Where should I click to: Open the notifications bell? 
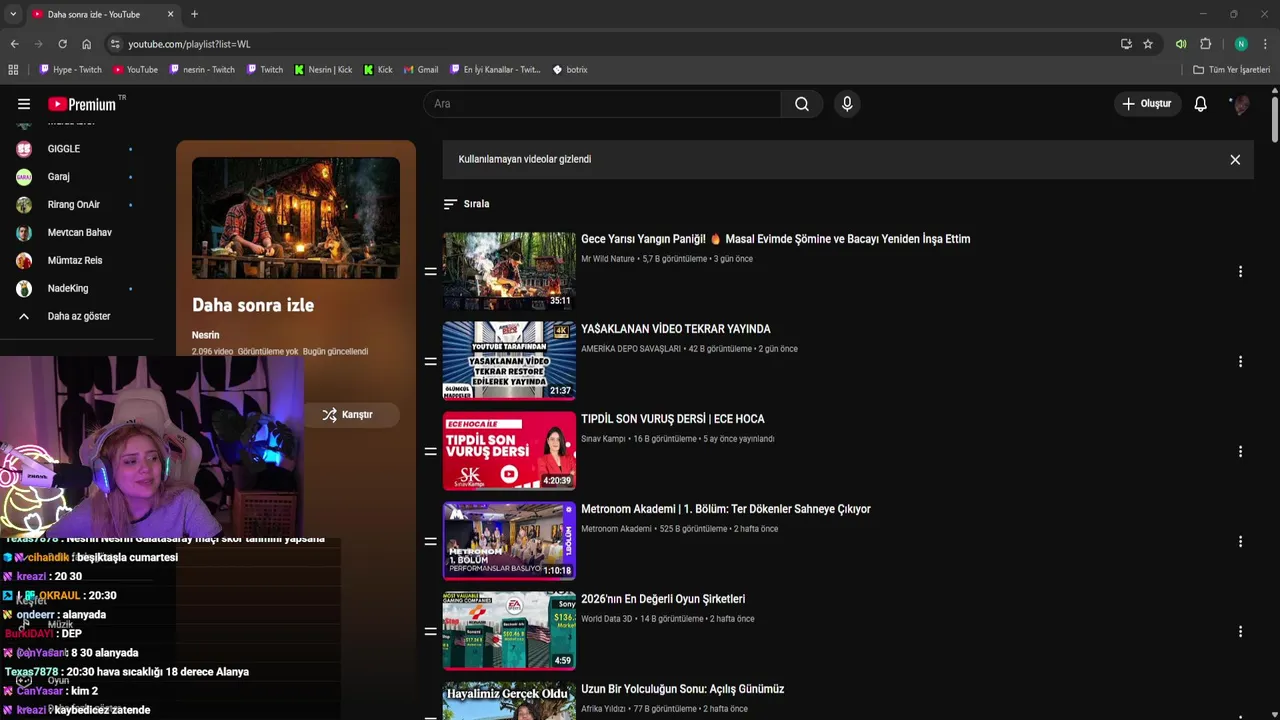tap(1201, 104)
